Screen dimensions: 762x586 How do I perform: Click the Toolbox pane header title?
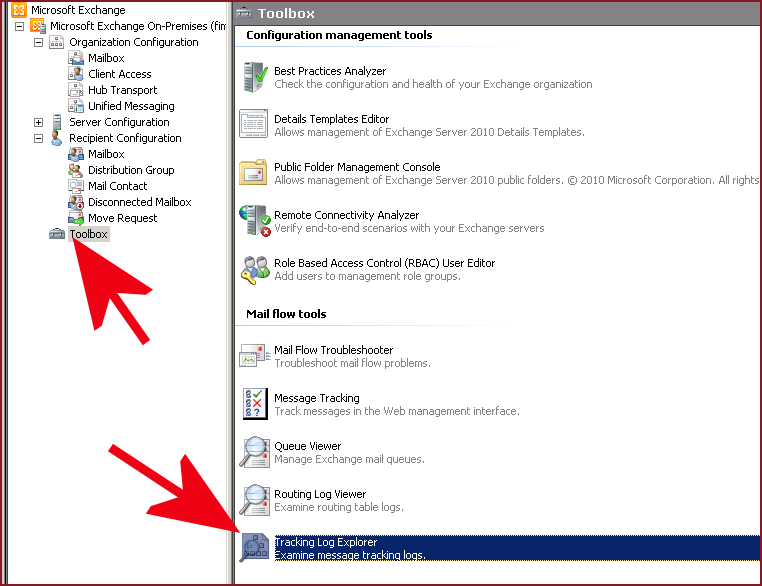(286, 13)
